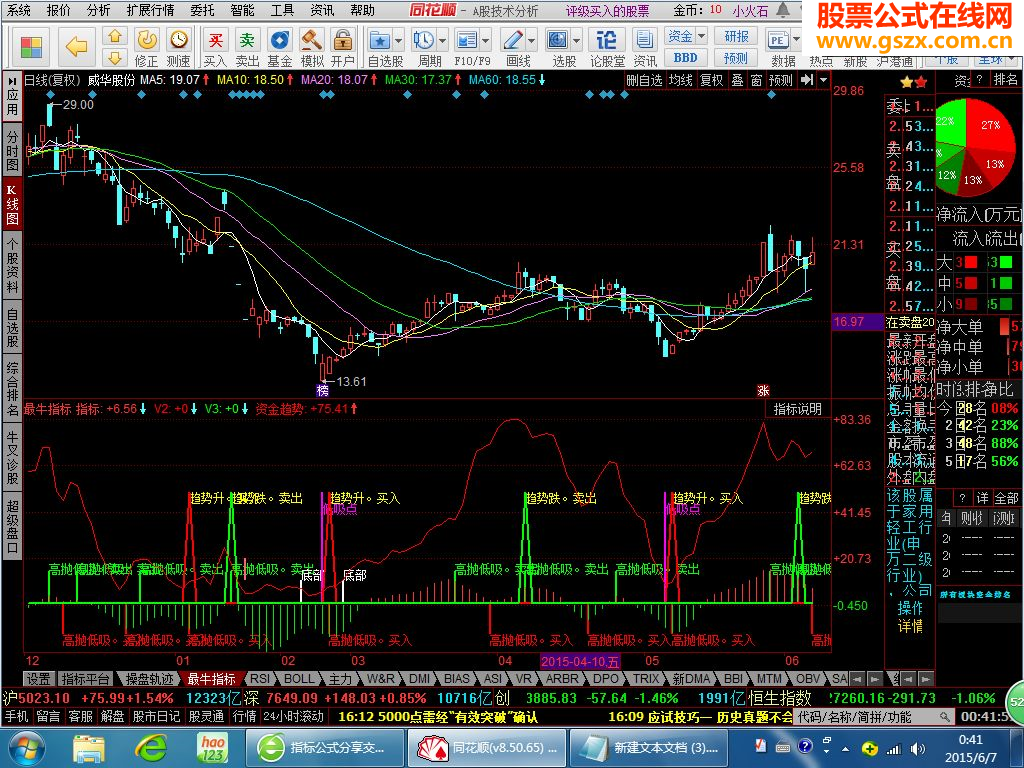Open the 自选股 favorites star icon
Image resolution: width=1024 pixels, height=768 pixels.
point(380,42)
